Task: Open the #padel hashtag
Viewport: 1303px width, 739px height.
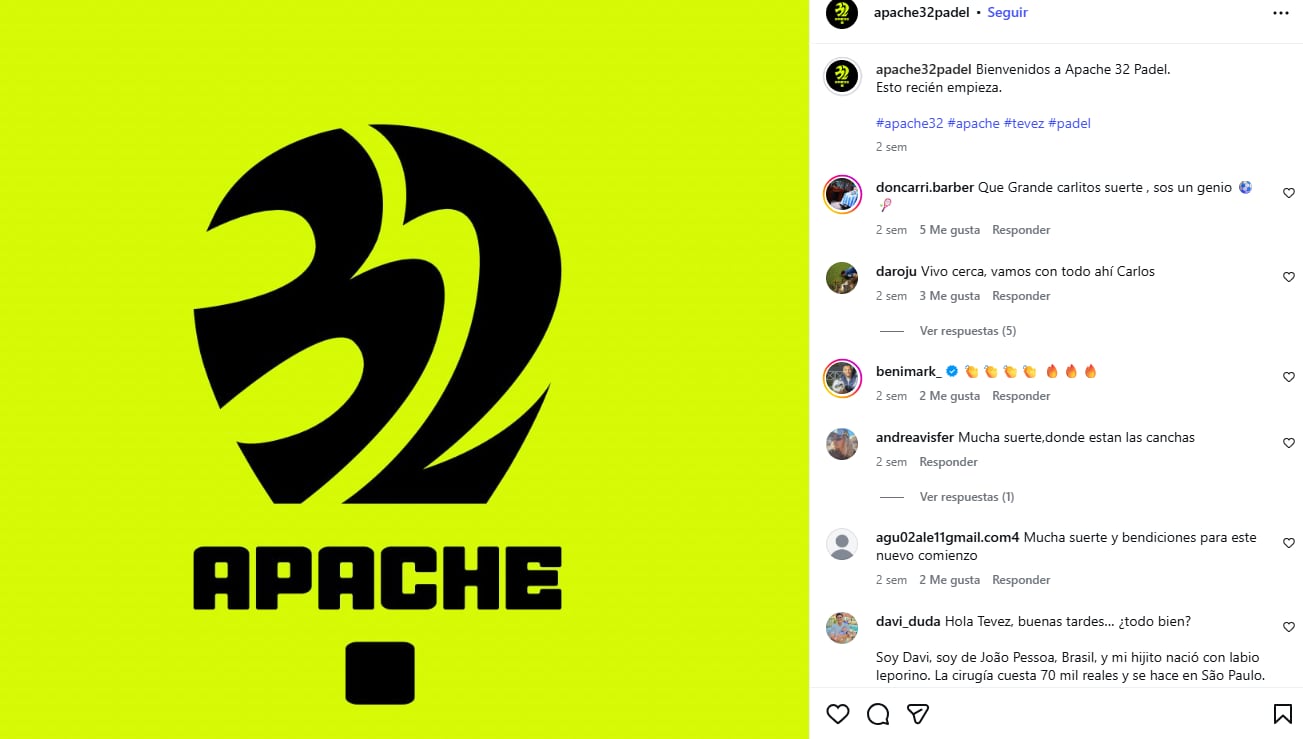Action: pos(1070,124)
